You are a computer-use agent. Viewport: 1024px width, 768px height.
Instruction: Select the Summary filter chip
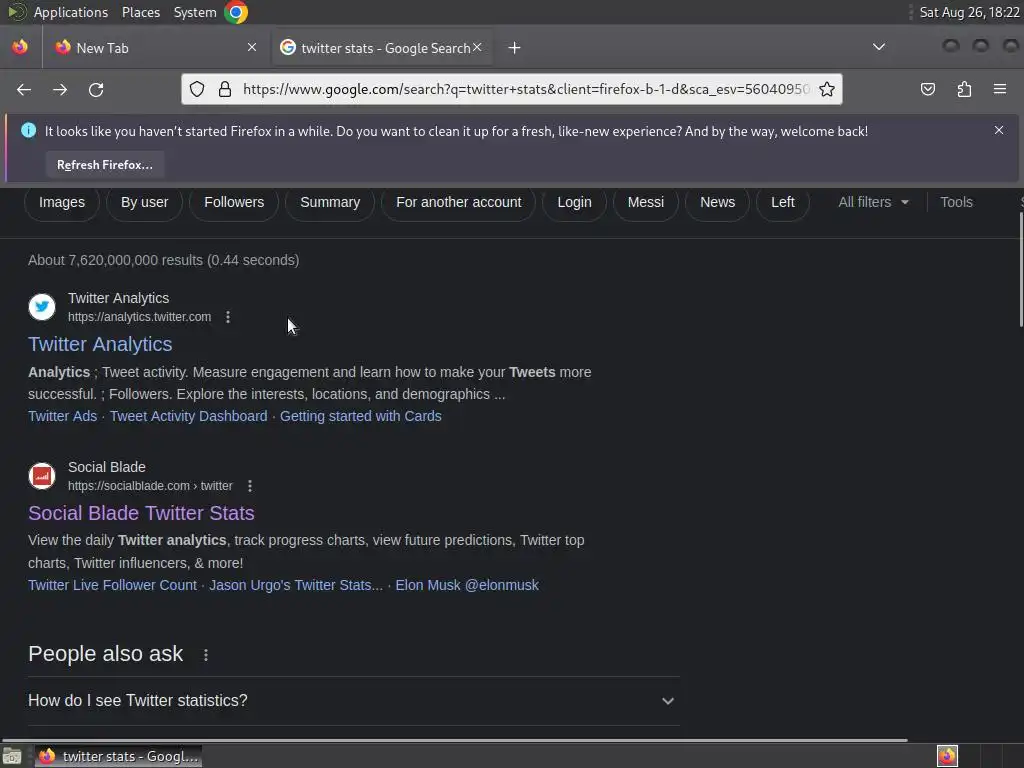330,202
